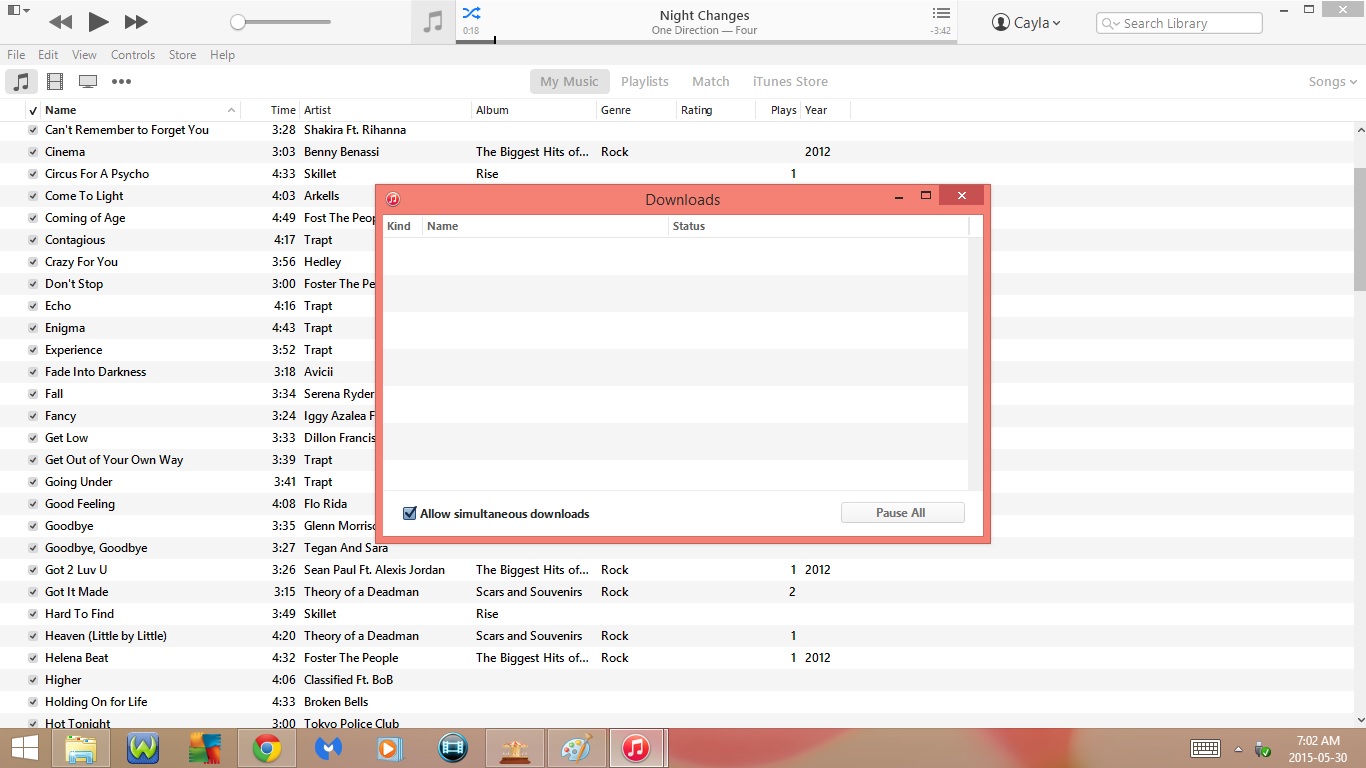
Task: Sort the song list by Artist
Action: point(386,110)
